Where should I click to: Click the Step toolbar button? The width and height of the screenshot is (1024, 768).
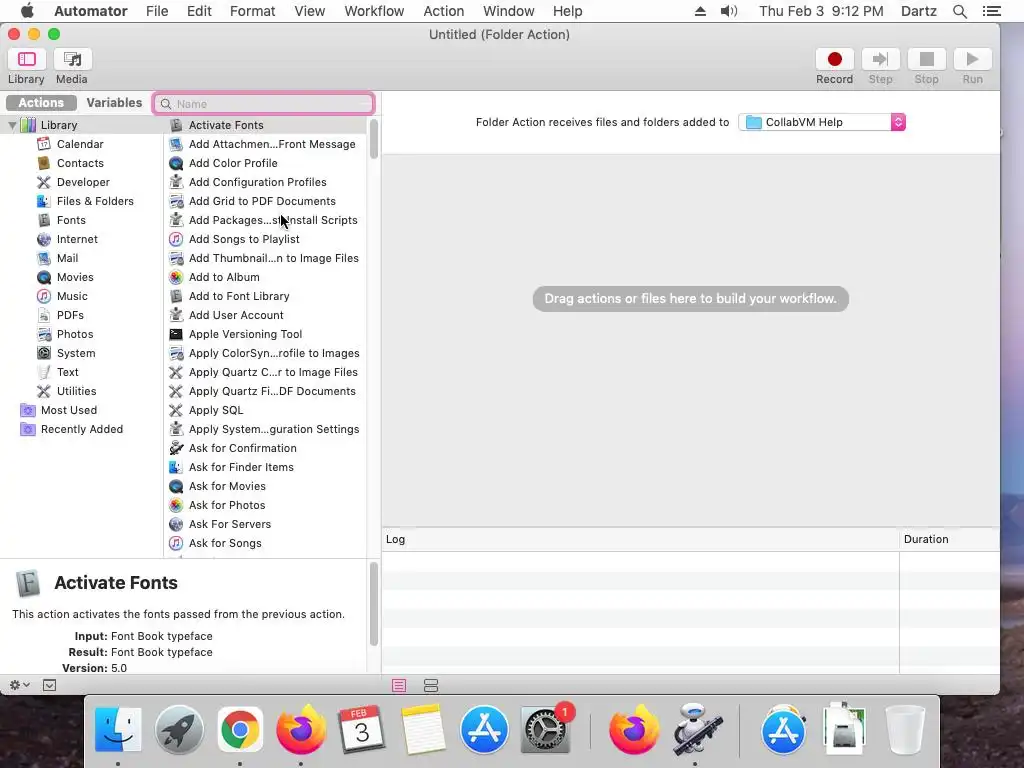(880, 59)
